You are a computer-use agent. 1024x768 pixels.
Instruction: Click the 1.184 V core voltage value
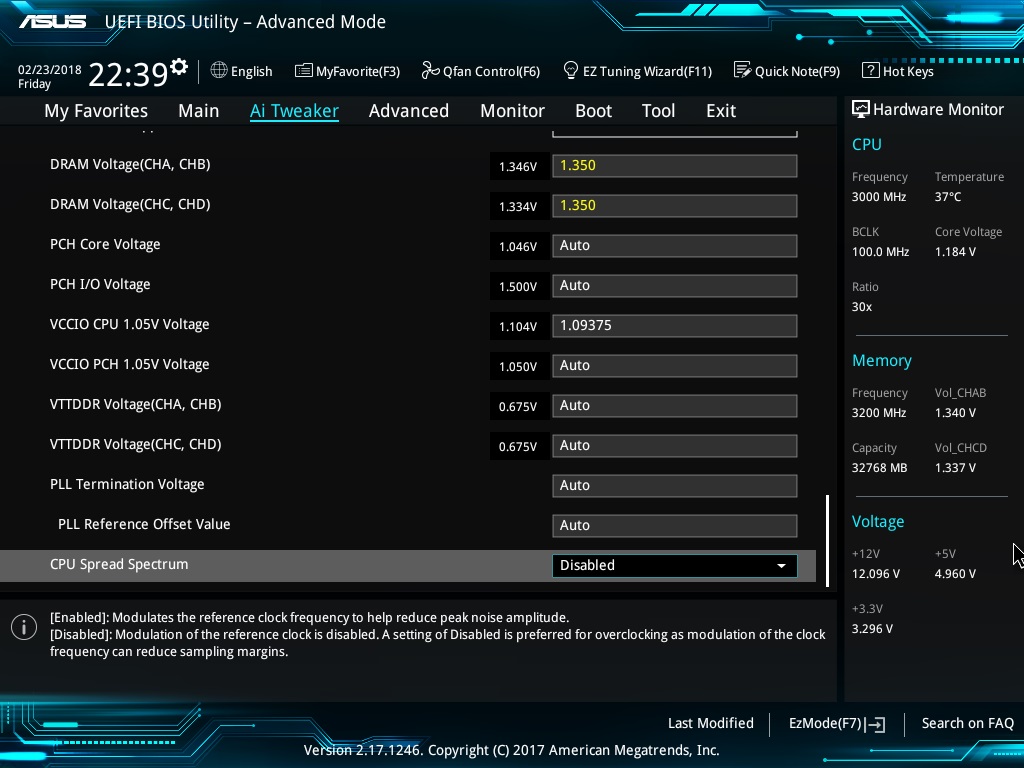click(955, 251)
